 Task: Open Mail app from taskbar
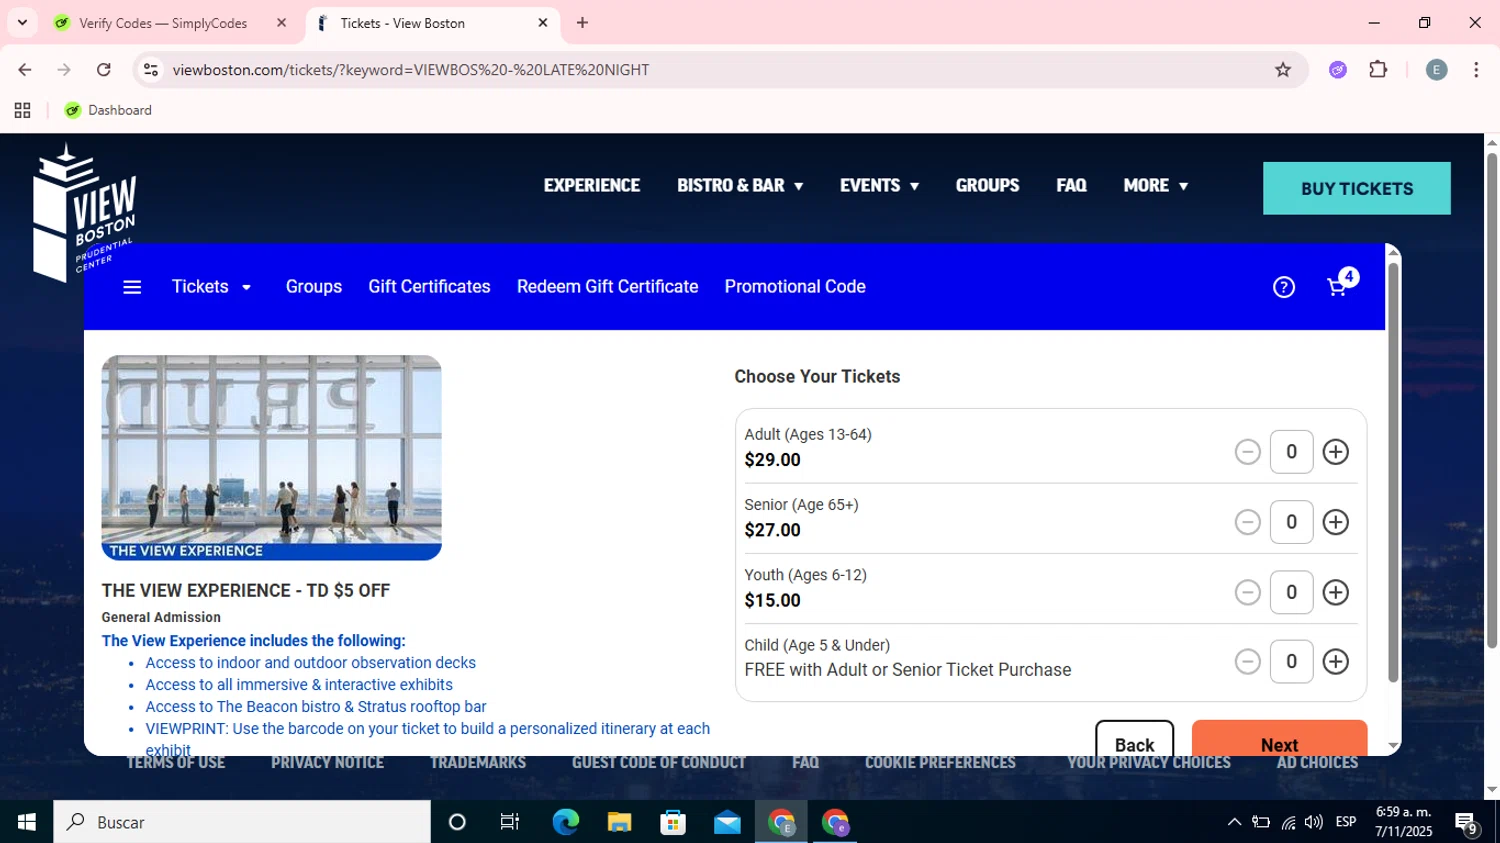(x=727, y=822)
